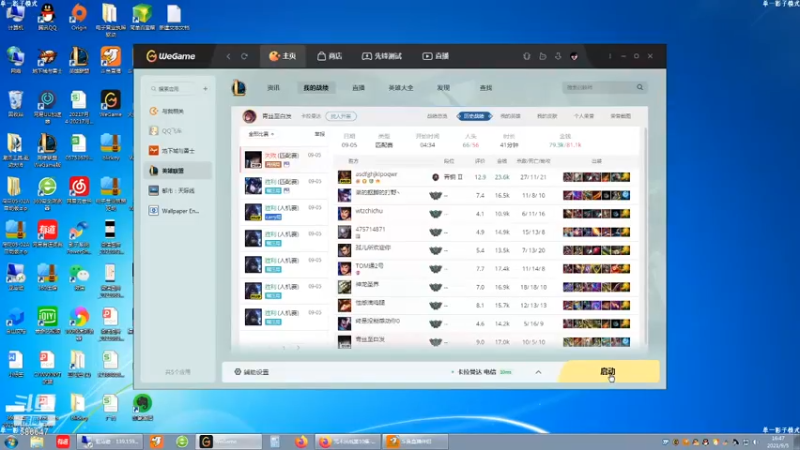Click champion portrait beside asdfghjklpoqwer
800x450 pixels.
click(344, 177)
